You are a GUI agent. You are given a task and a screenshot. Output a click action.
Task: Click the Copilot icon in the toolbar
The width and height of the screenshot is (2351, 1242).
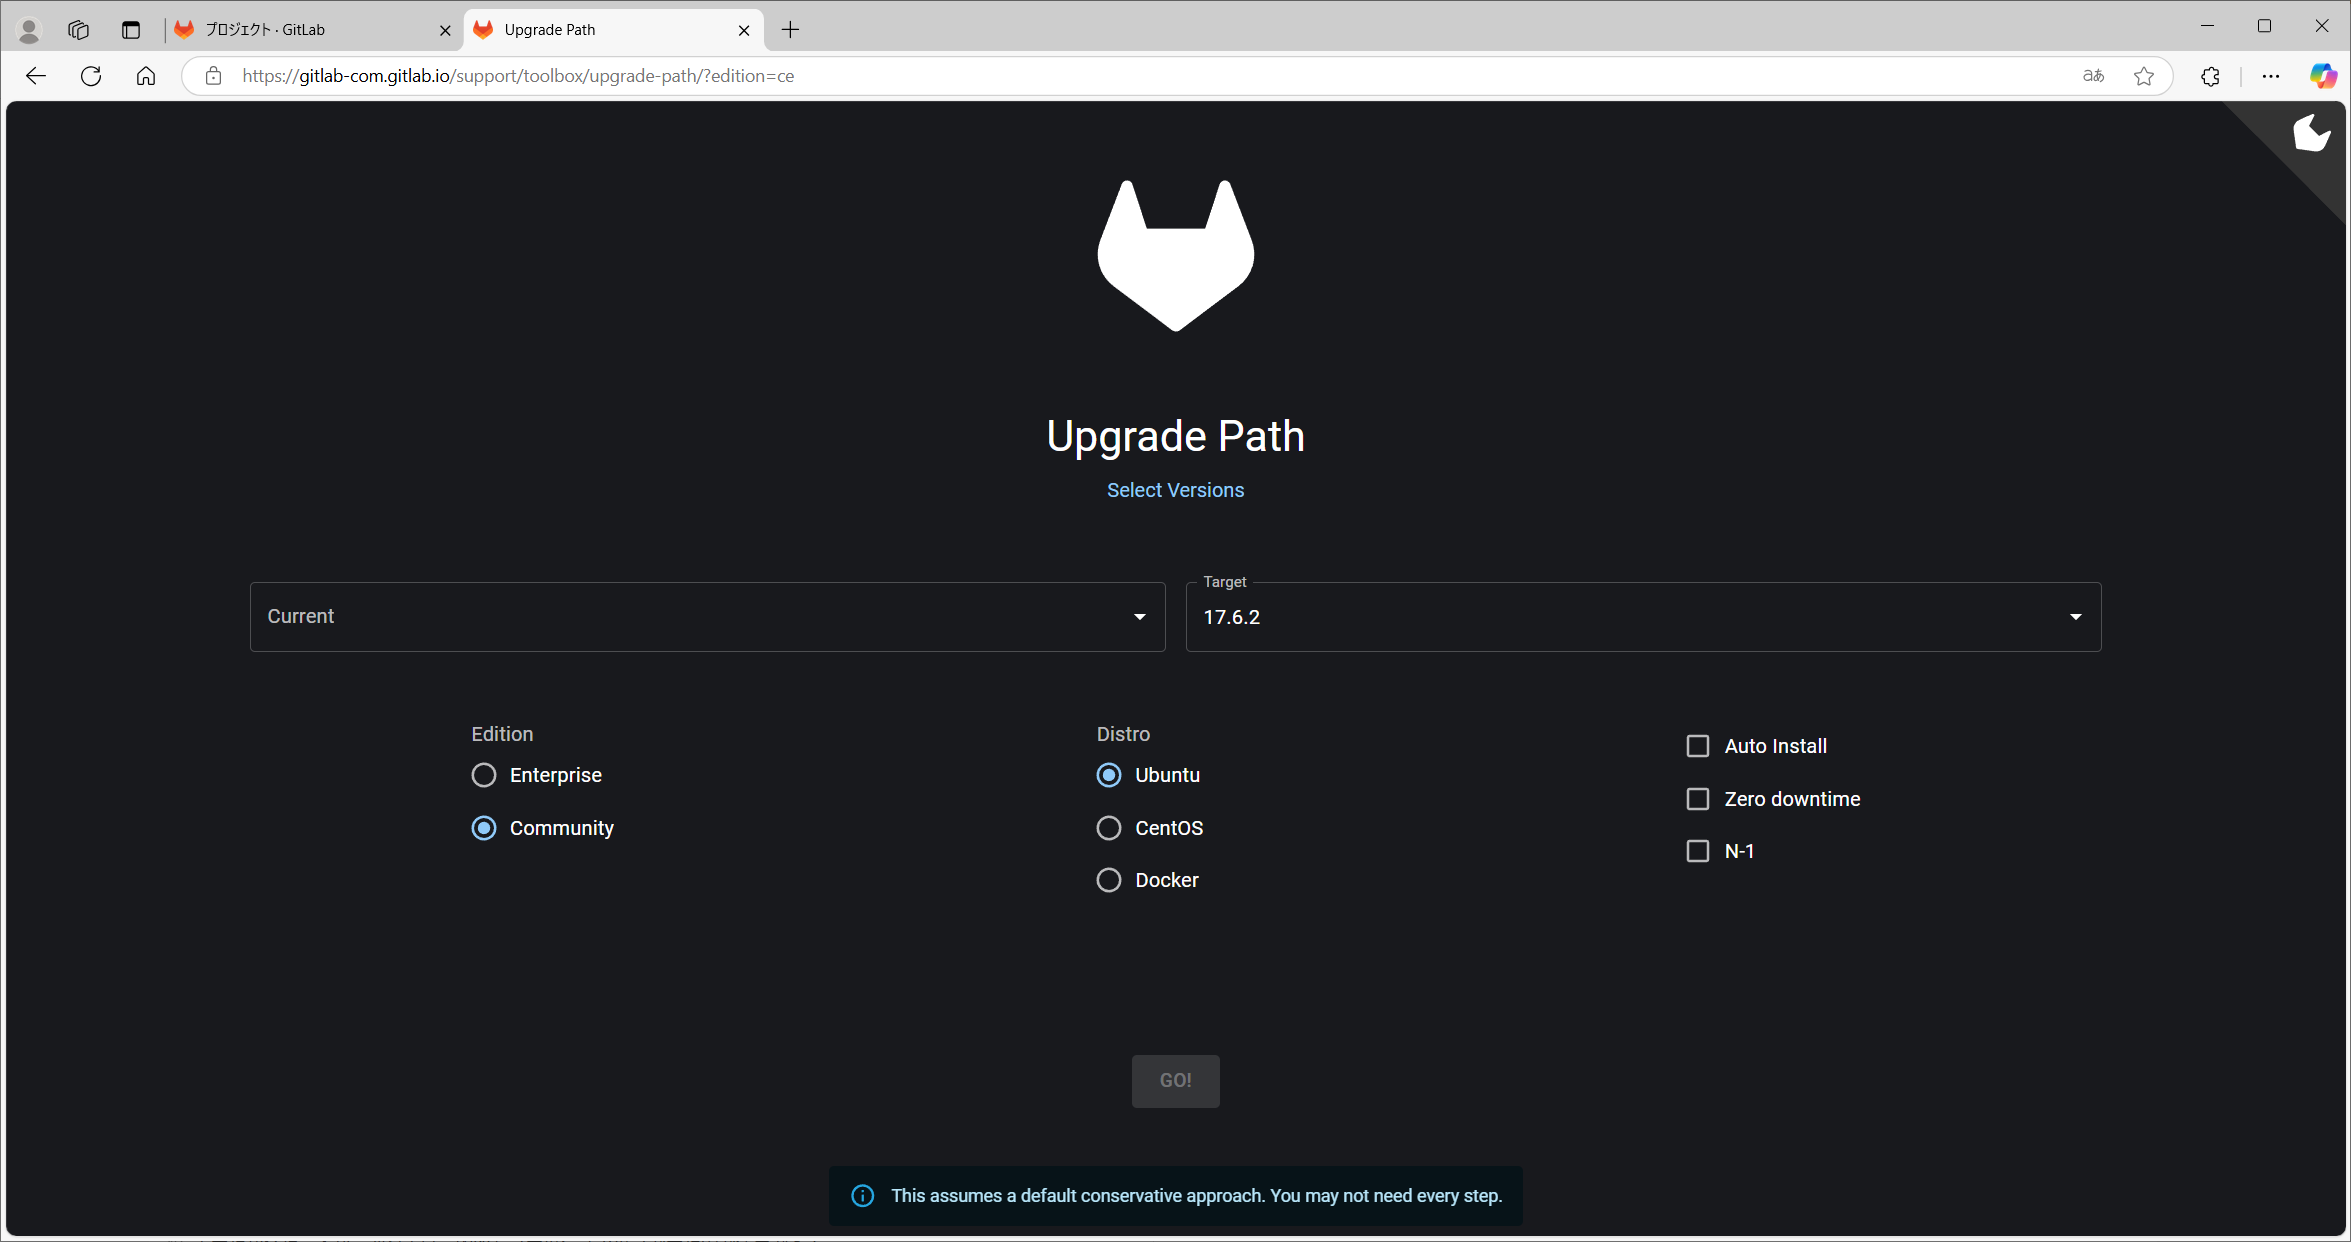[2322, 75]
